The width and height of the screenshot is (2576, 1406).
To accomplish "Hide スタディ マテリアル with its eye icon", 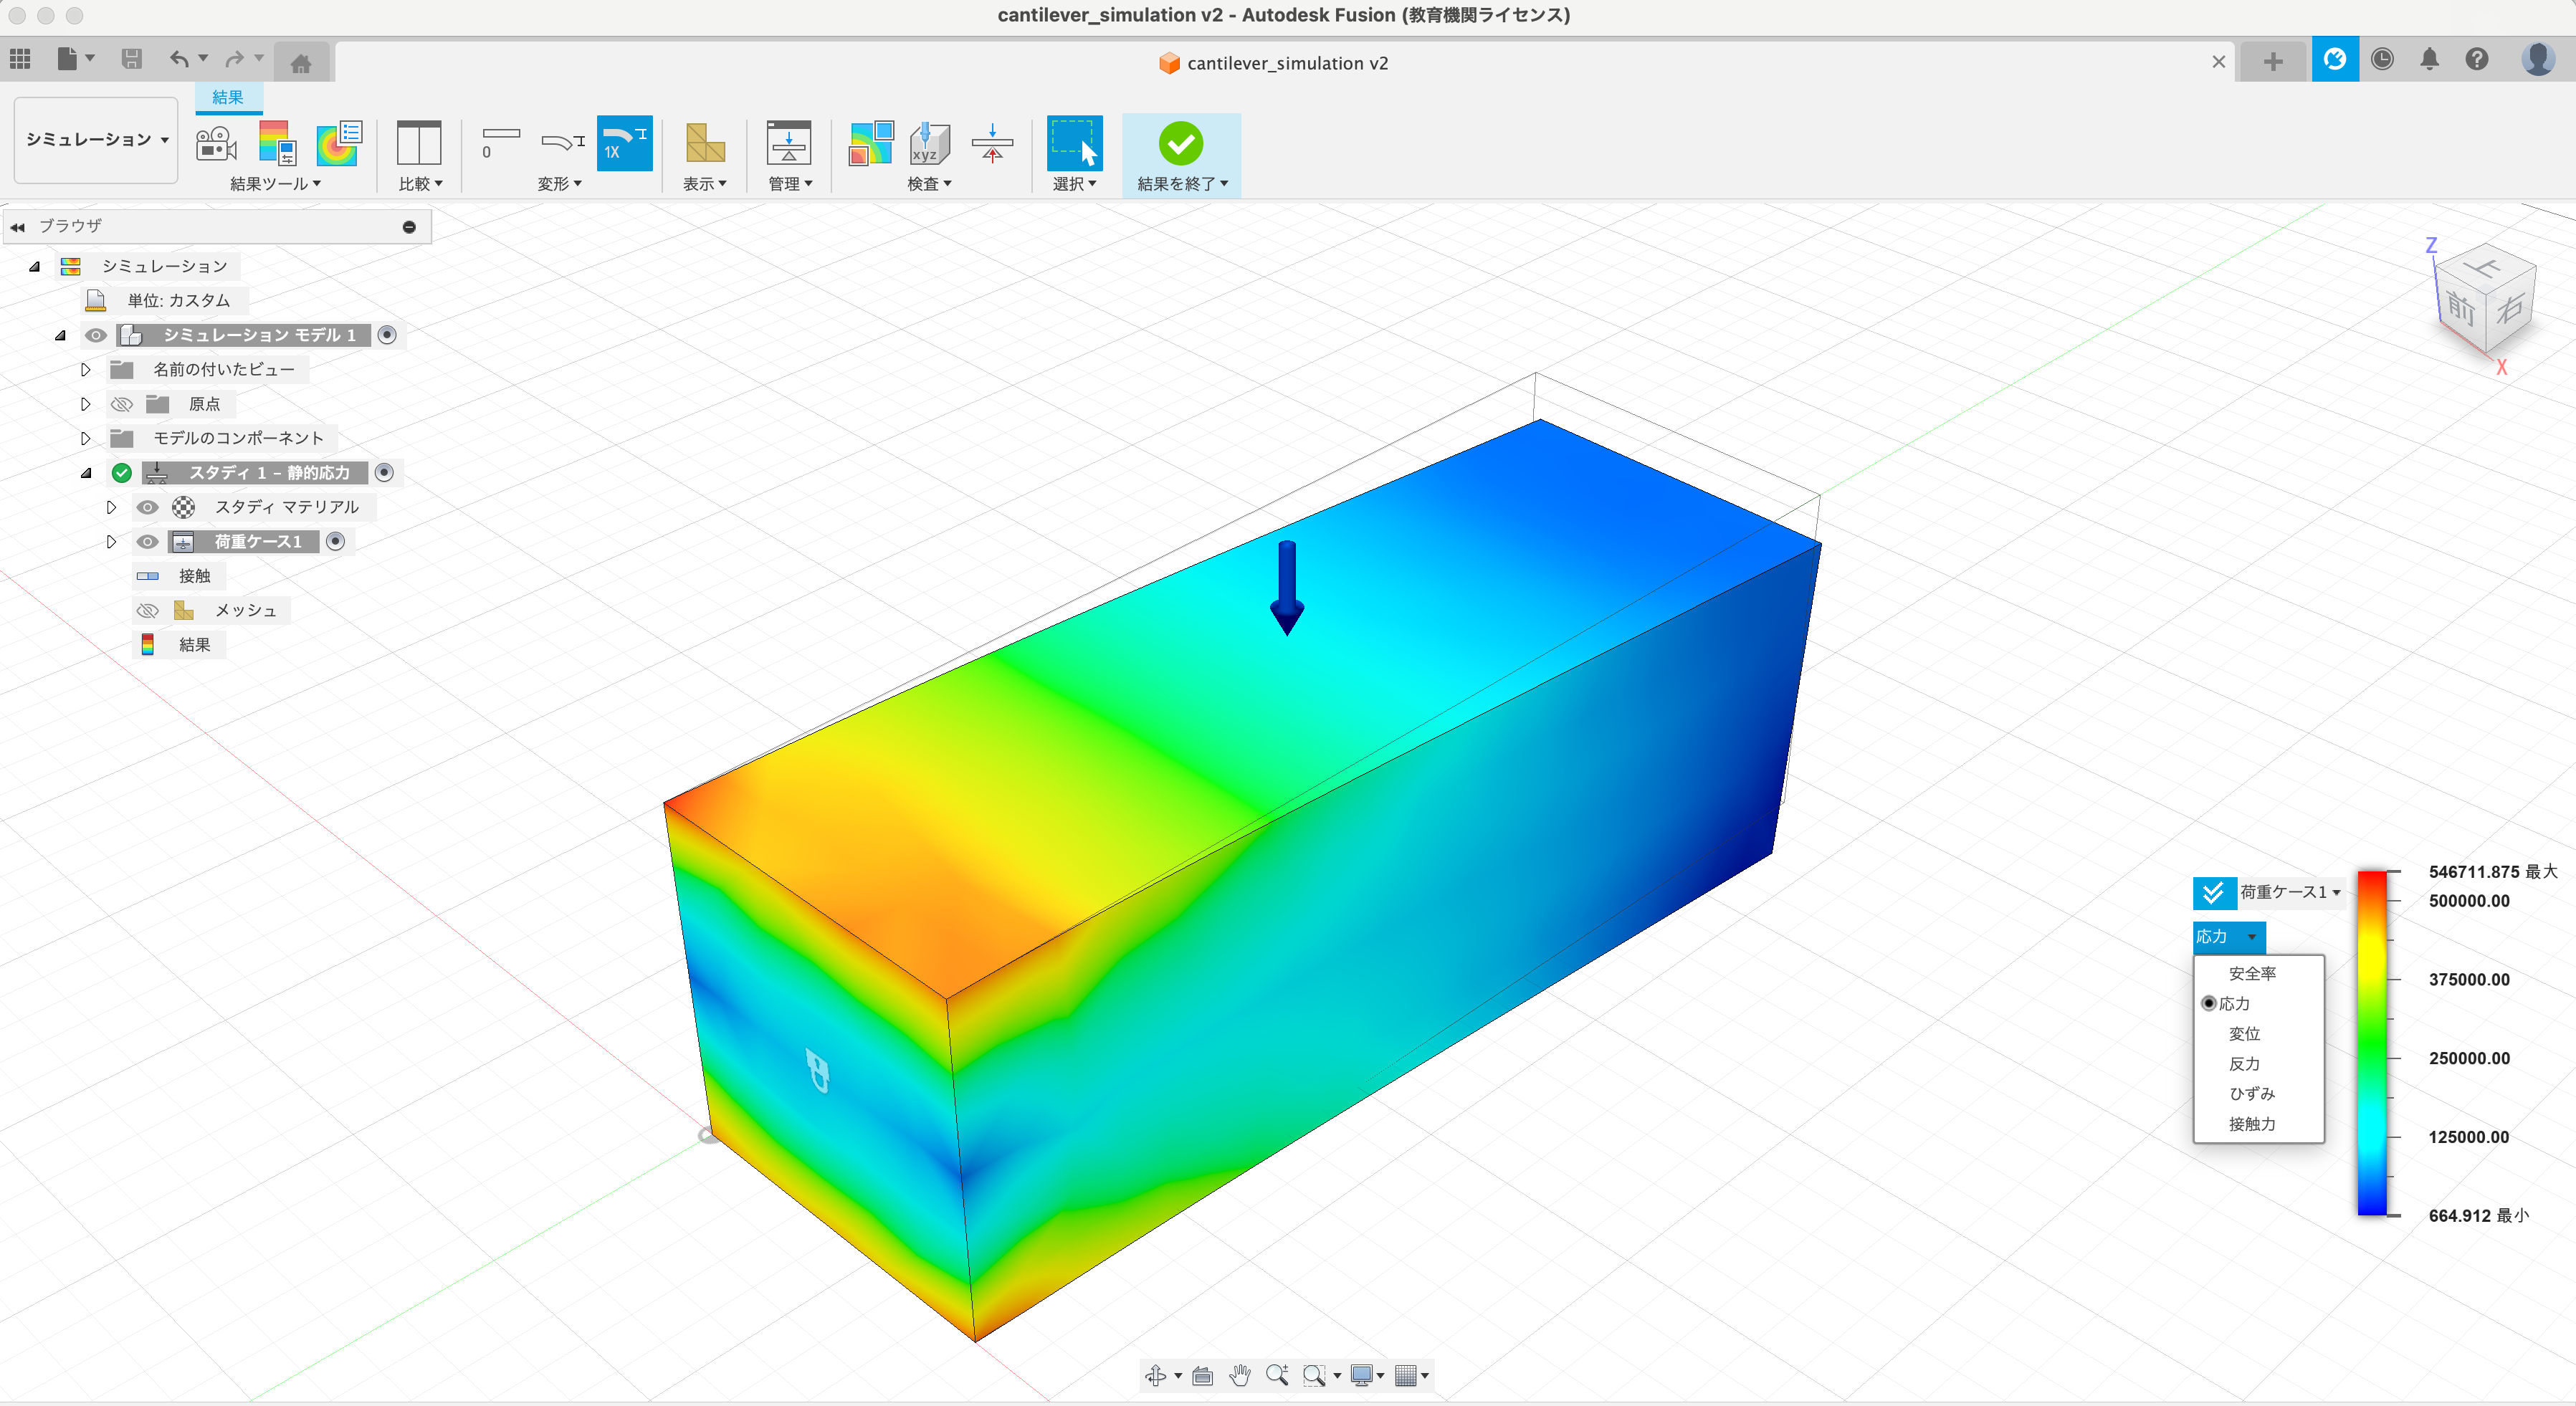I will click(147, 507).
